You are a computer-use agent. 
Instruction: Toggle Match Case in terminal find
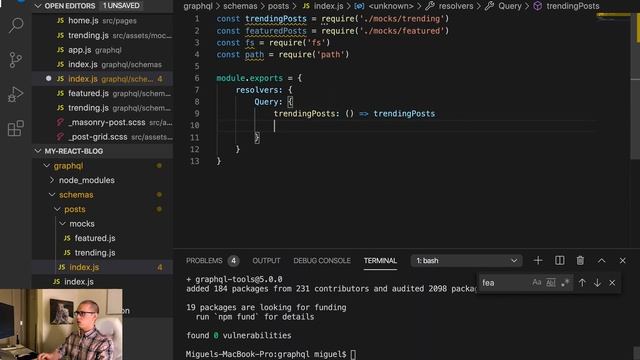(537, 282)
